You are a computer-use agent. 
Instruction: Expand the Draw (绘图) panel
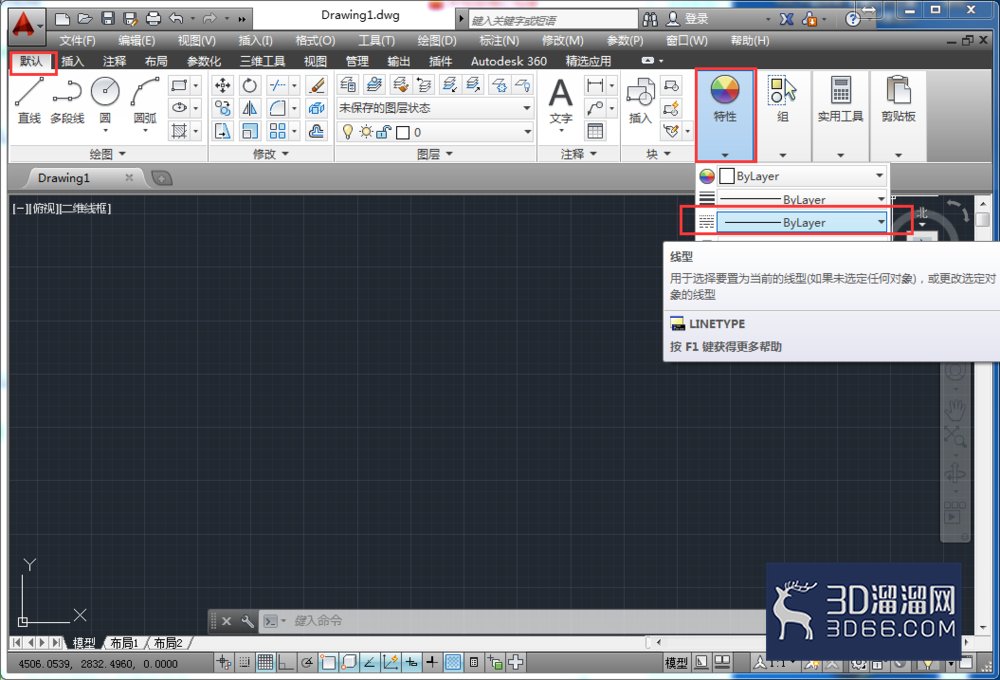point(107,154)
